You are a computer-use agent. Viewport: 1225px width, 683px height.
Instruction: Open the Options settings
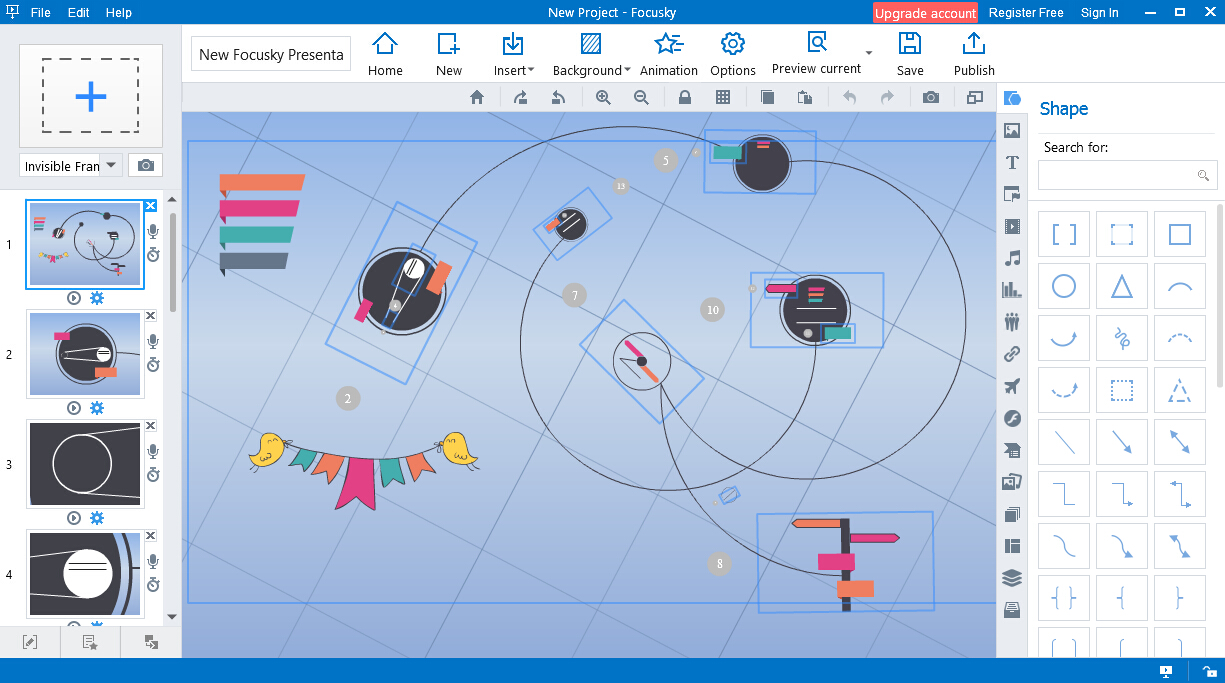click(733, 54)
